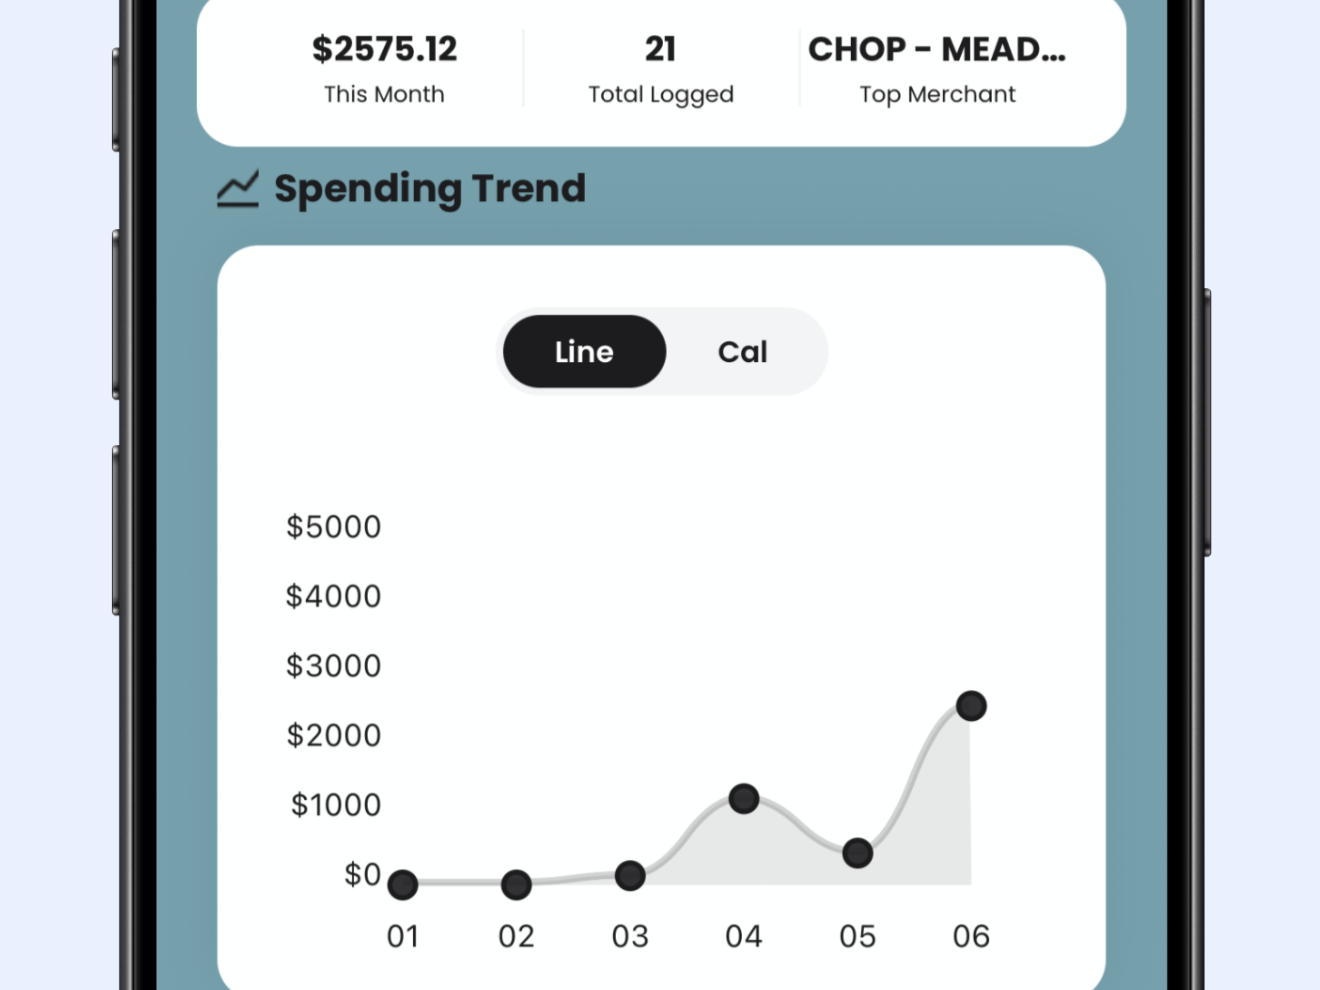Select the data point for 04

pos(744,798)
